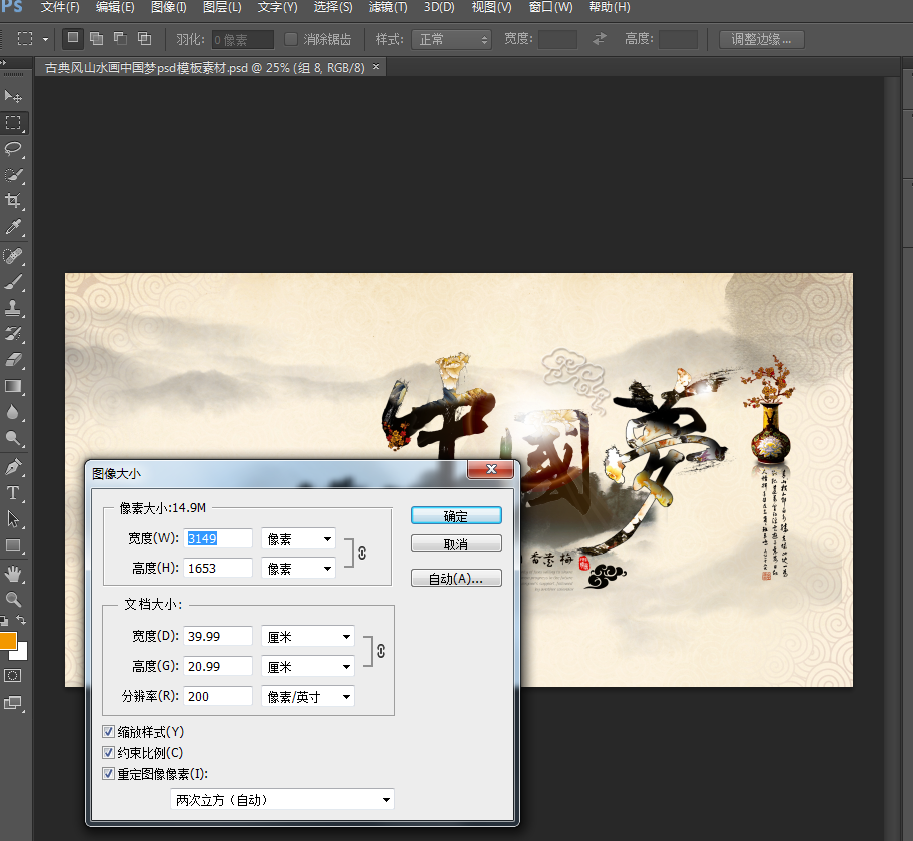Open the document height 厘米 dropdown
The height and width of the screenshot is (841, 913).
(x=308, y=666)
